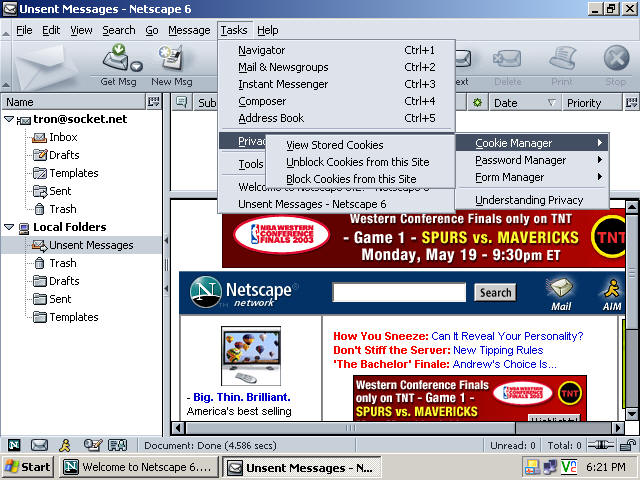Screen dimensions: 640x480
Task: Click the Get Msg toolbar icon
Action: [121, 59]
